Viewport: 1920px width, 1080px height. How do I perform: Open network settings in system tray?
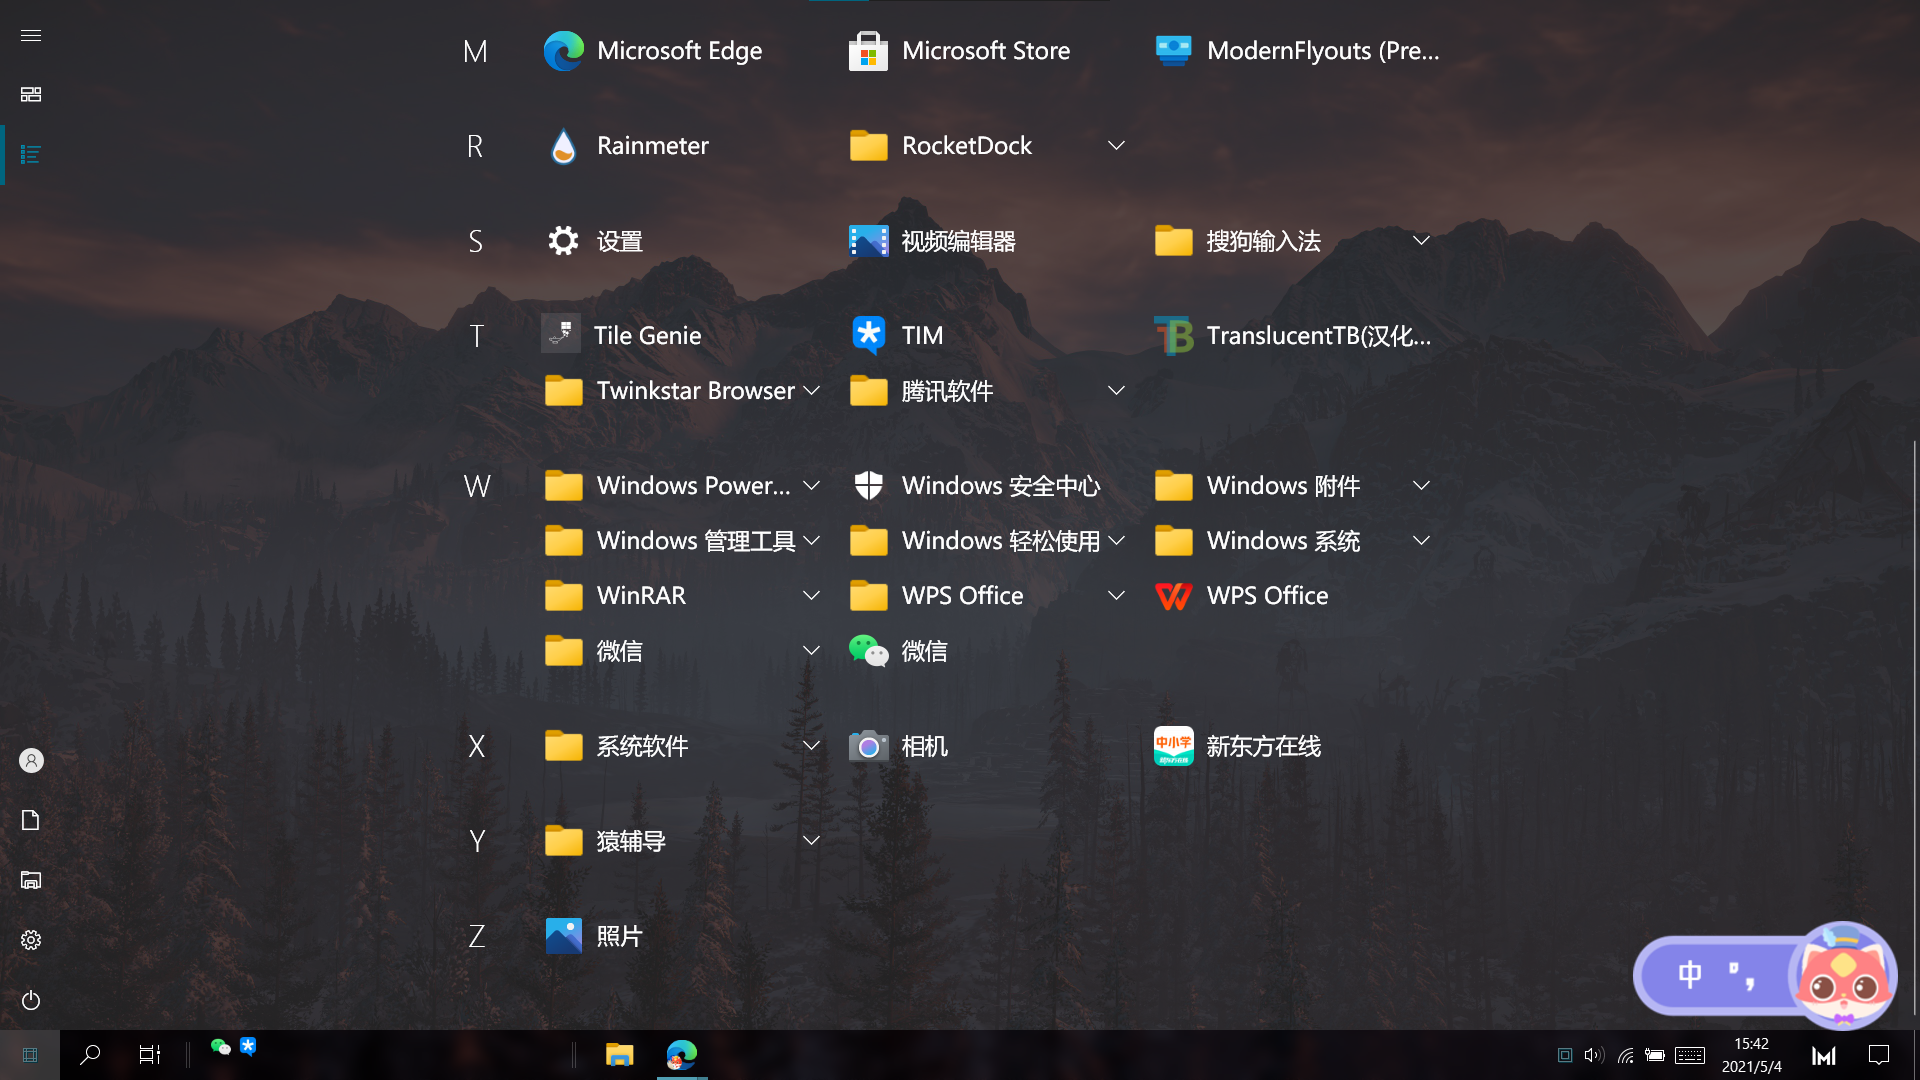pos(1626,1055)
